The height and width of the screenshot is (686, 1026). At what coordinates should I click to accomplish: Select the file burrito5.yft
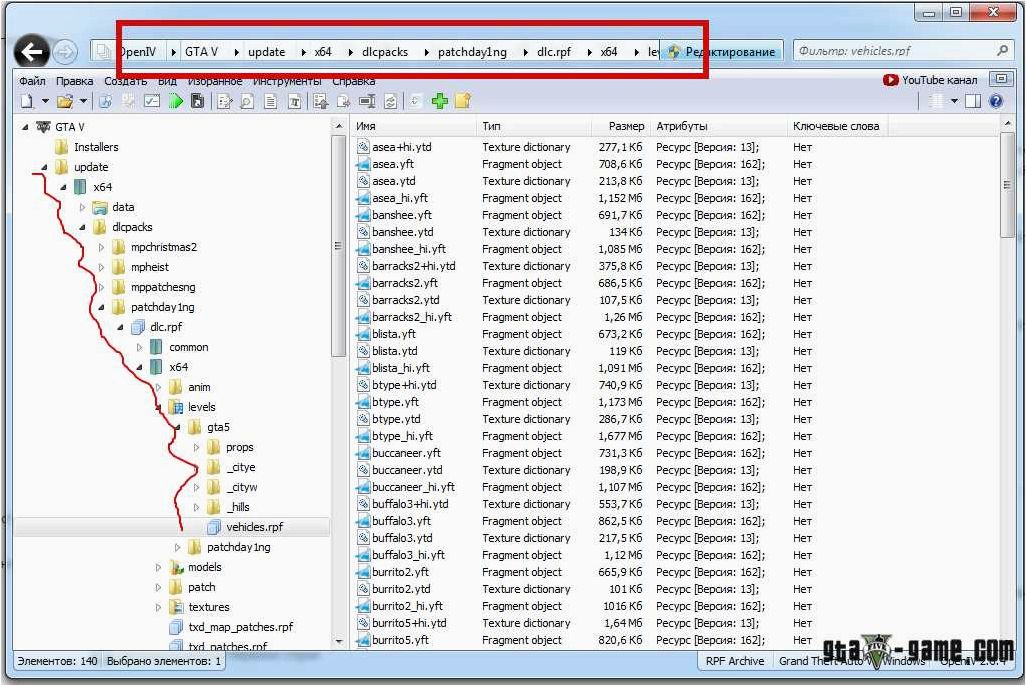[400, 641]
